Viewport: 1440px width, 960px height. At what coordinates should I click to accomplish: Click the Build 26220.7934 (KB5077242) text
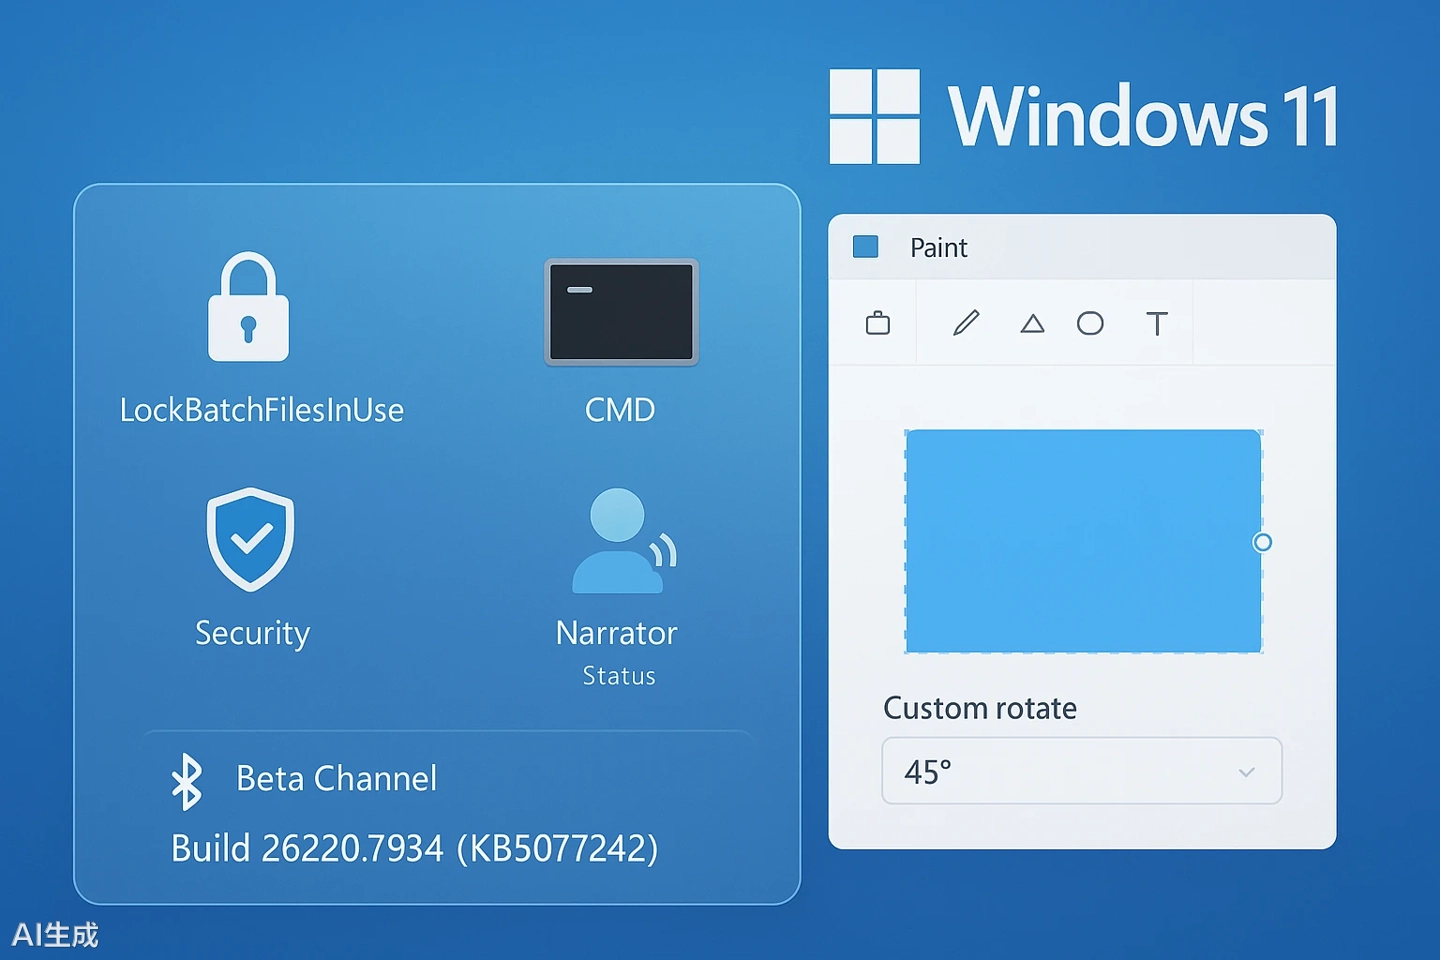point(416,848)
